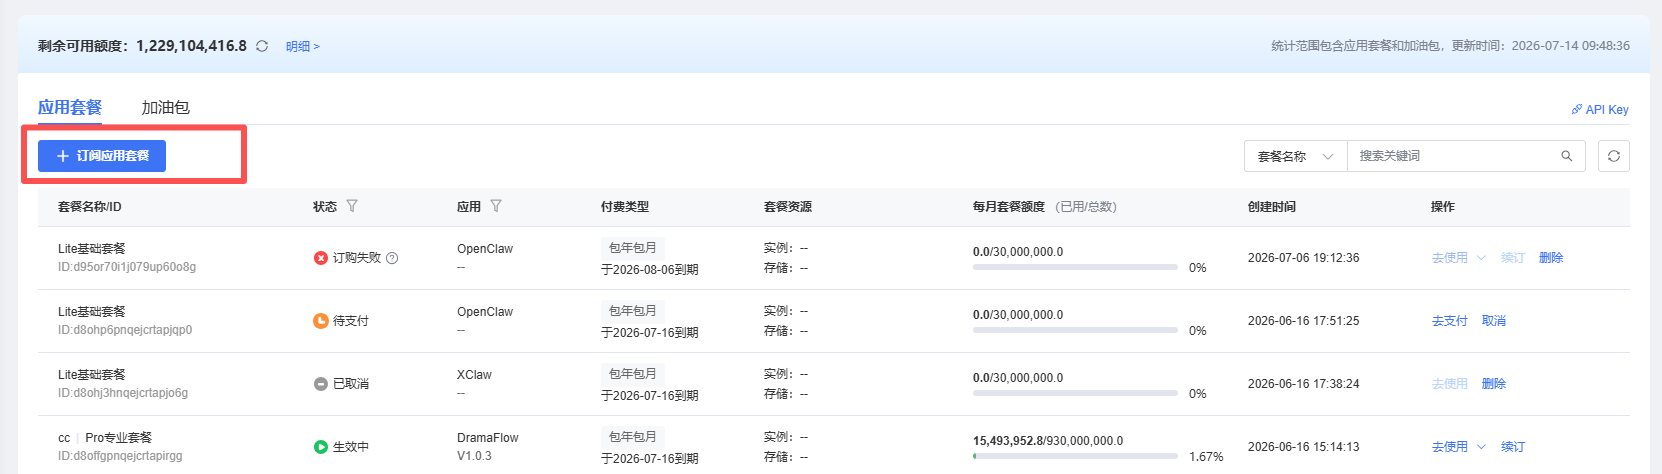Viewport: 1662px width, 474px height.
Task: Open the 套餐名称 search type dropdown
Action: [1295, 156]
